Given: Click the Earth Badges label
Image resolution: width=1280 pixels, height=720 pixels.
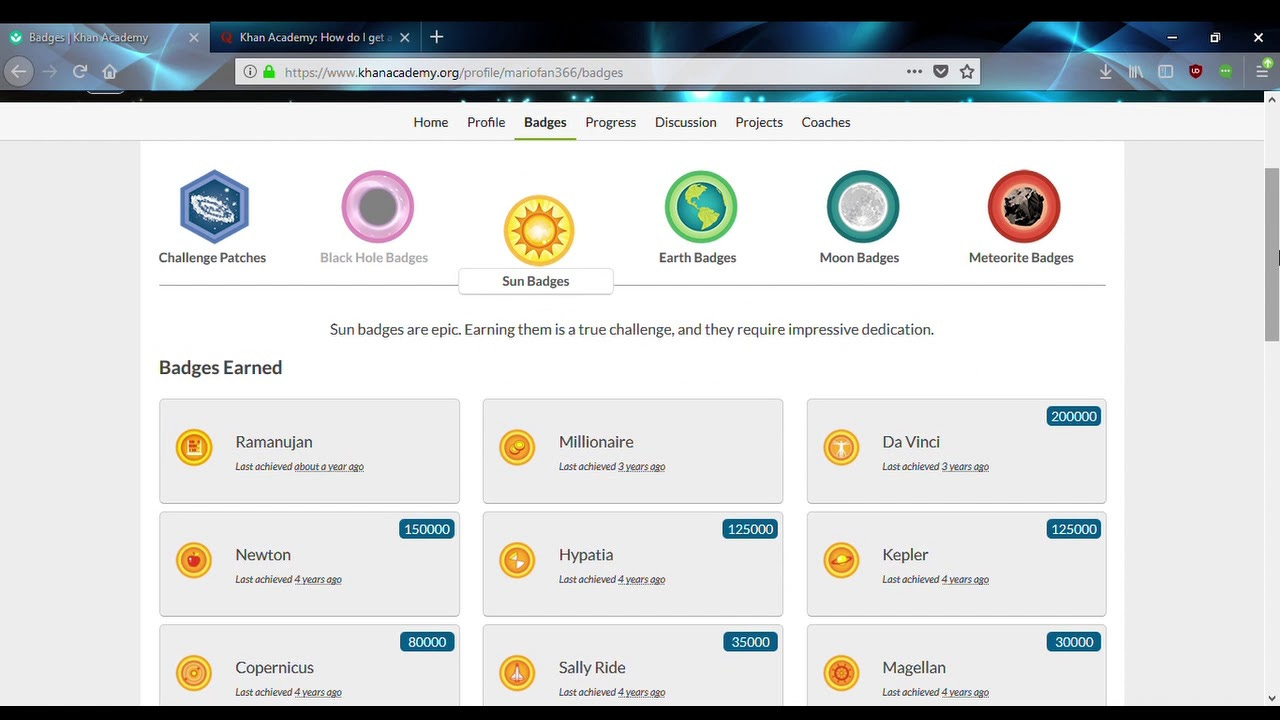Looking at the screenshot, I should tap(697, 258).
